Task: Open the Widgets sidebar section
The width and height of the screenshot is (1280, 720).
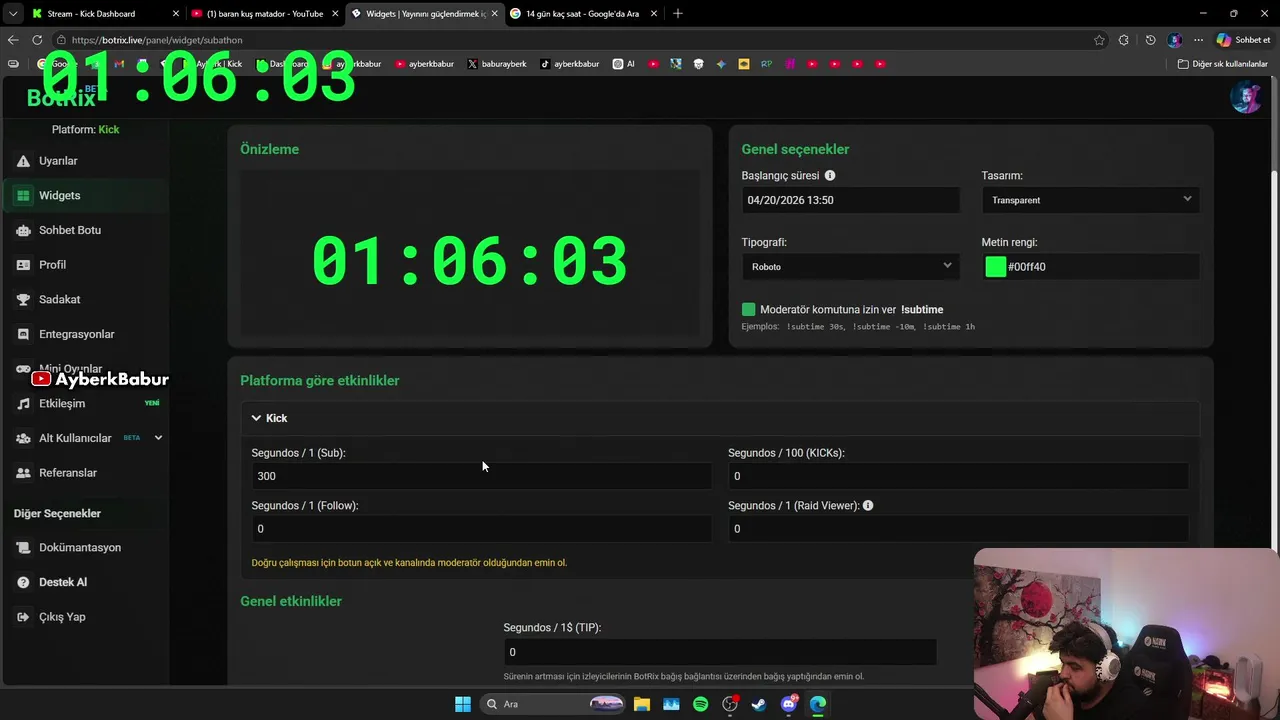Action: click(x=84, y=196)
